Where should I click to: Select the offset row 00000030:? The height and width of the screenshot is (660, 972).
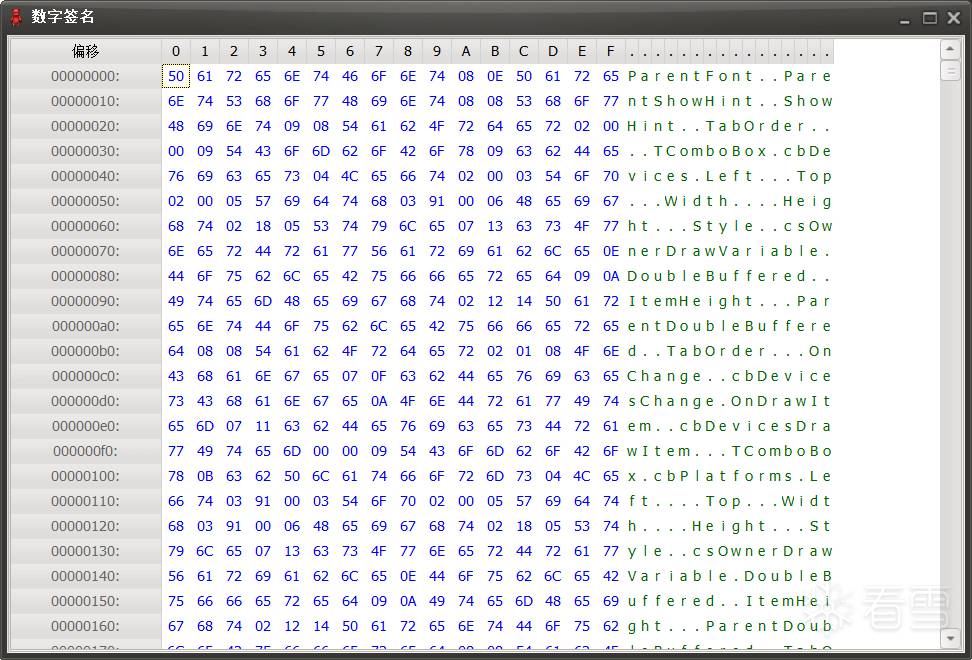[86, 151]
